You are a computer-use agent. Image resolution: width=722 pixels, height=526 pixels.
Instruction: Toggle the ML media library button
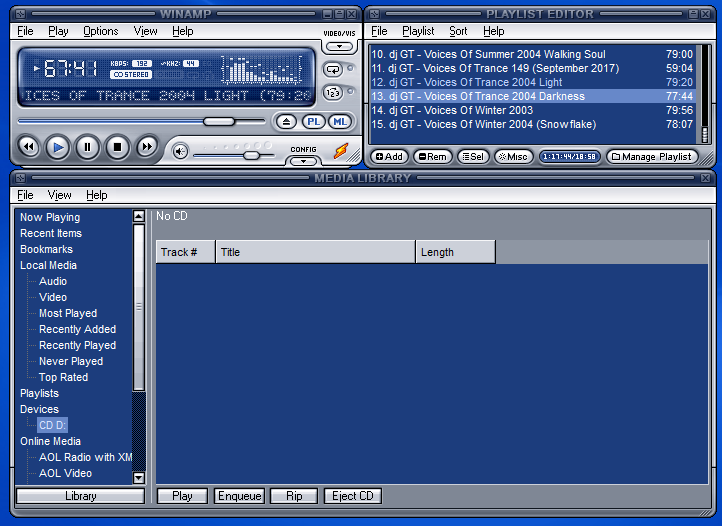(340, 122)
